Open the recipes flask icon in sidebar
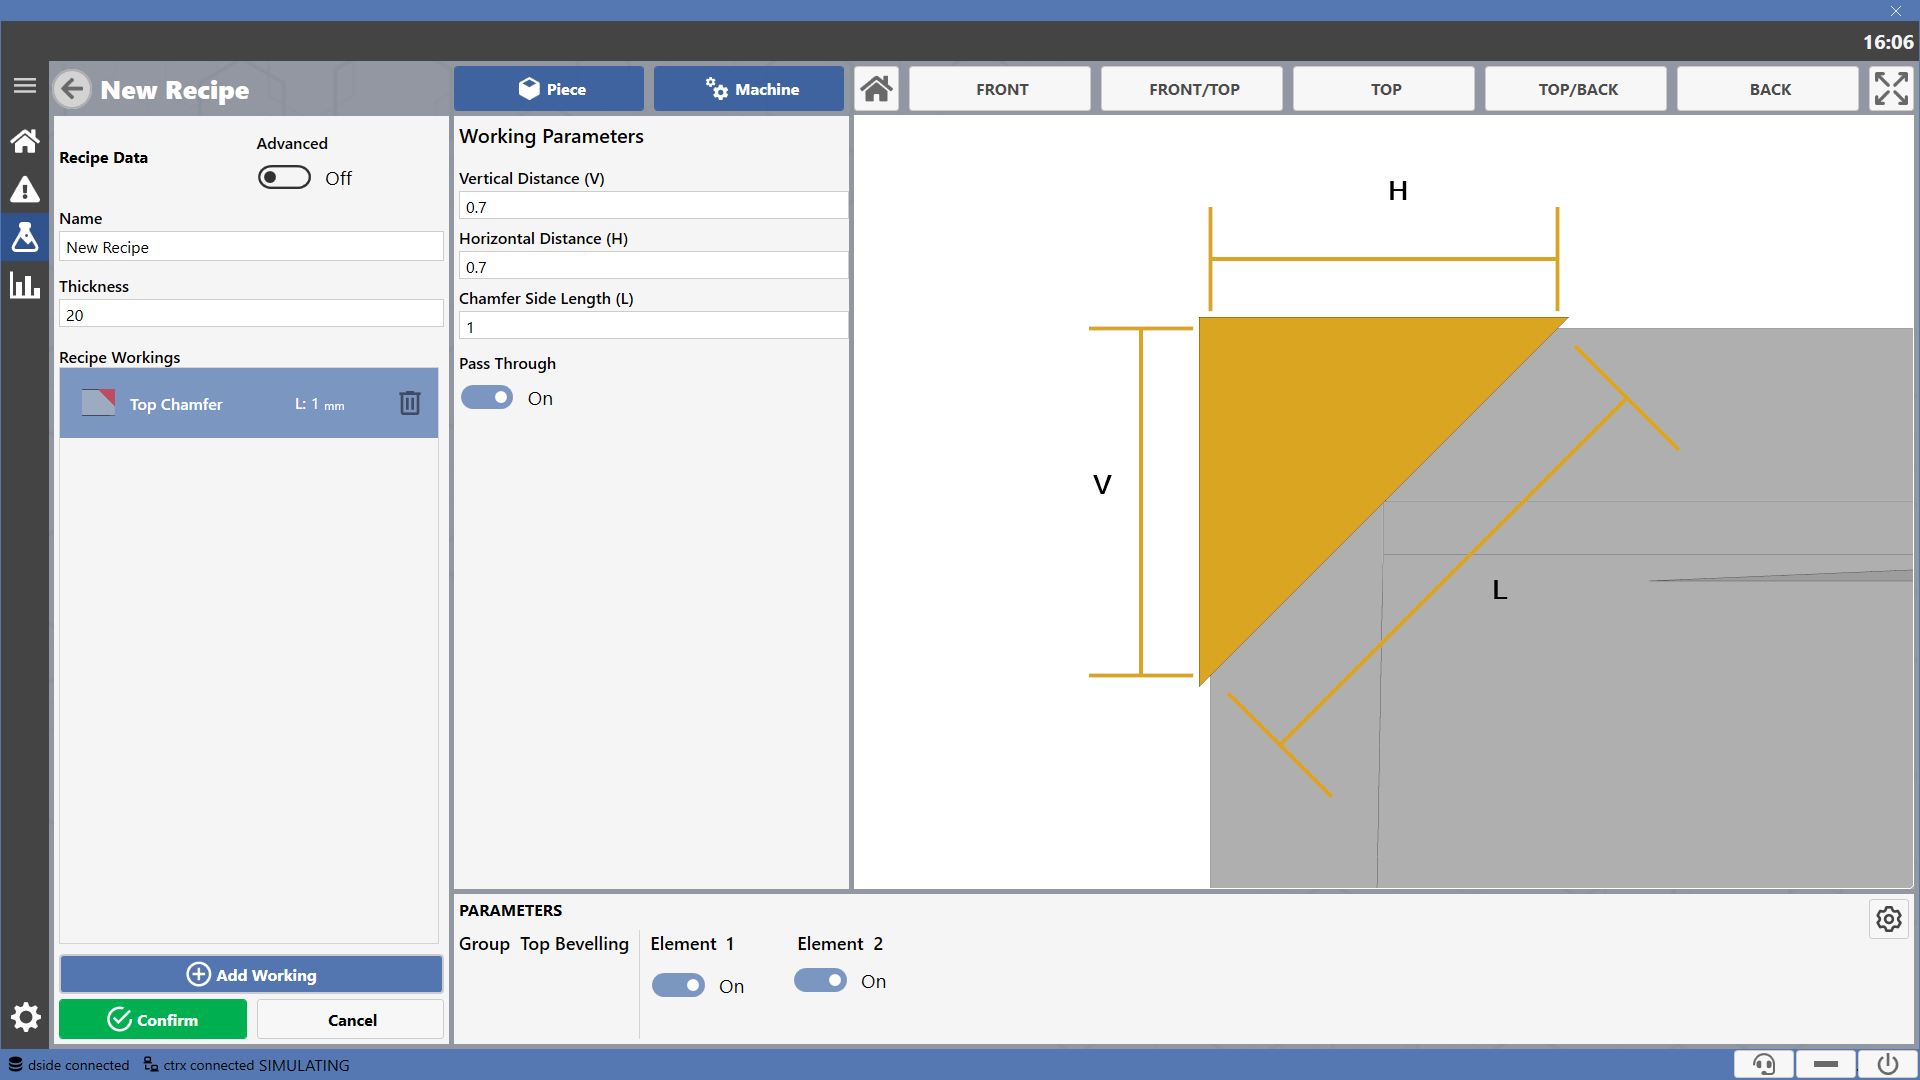1920x1080 pixels. coord(25,237)
